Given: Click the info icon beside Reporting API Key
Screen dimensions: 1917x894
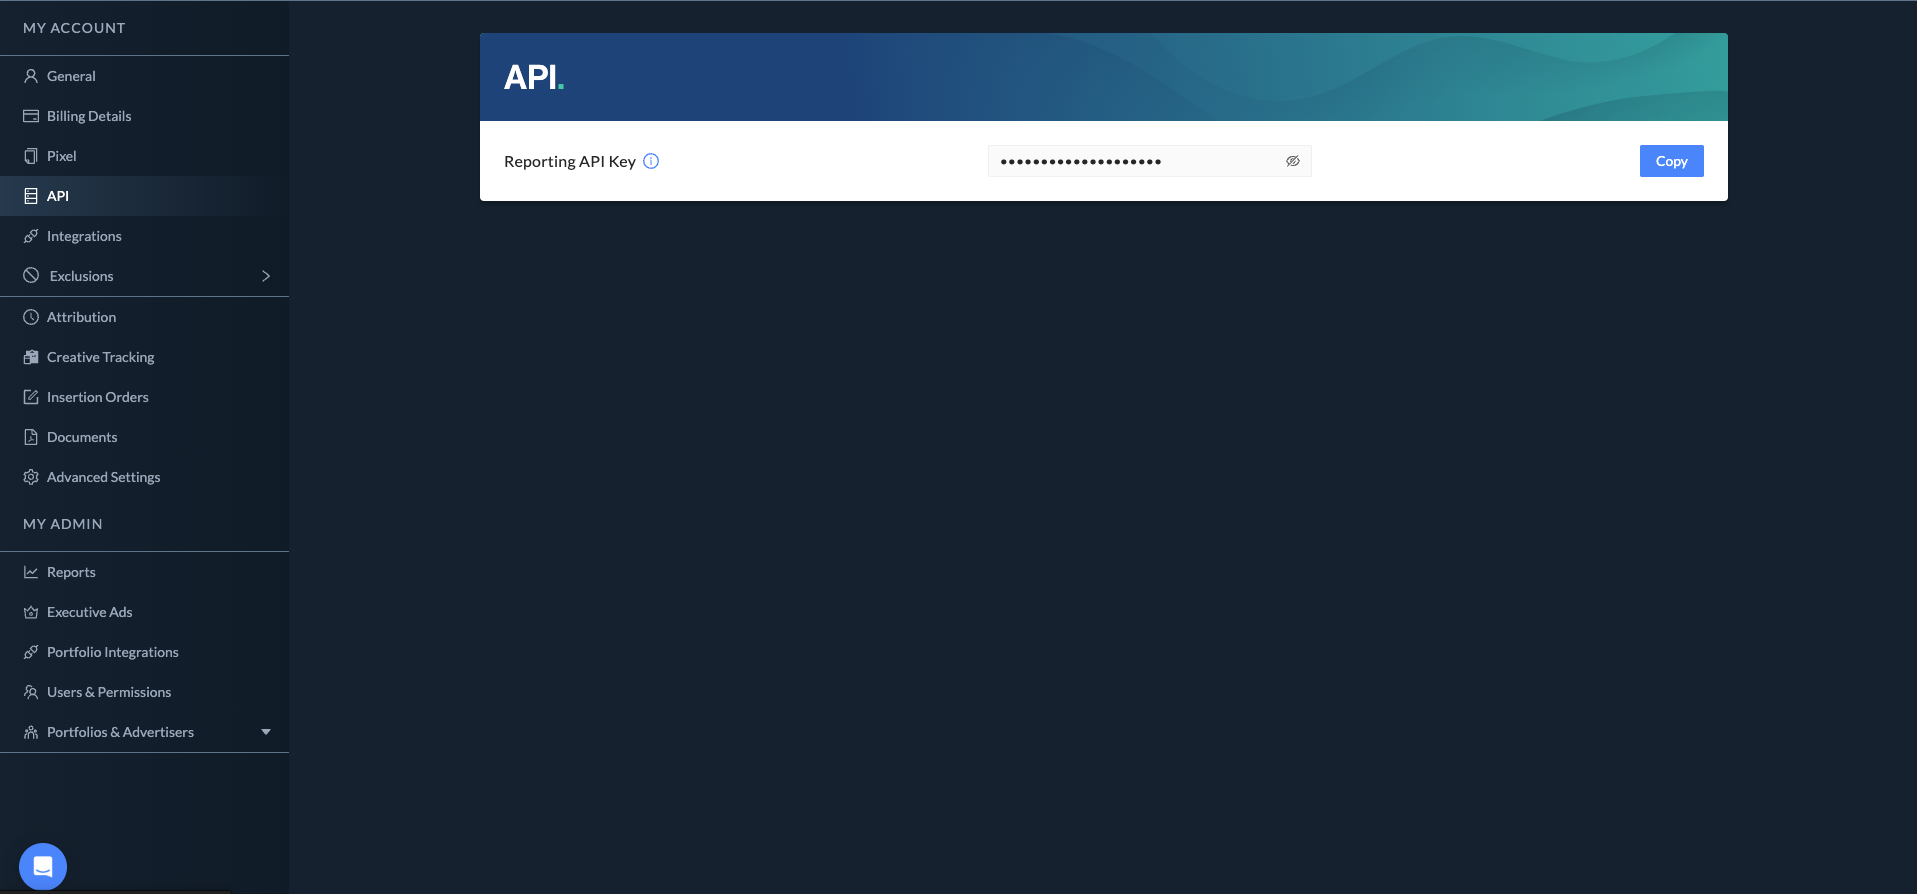Looking at the screenshot, I should [651, 161].
